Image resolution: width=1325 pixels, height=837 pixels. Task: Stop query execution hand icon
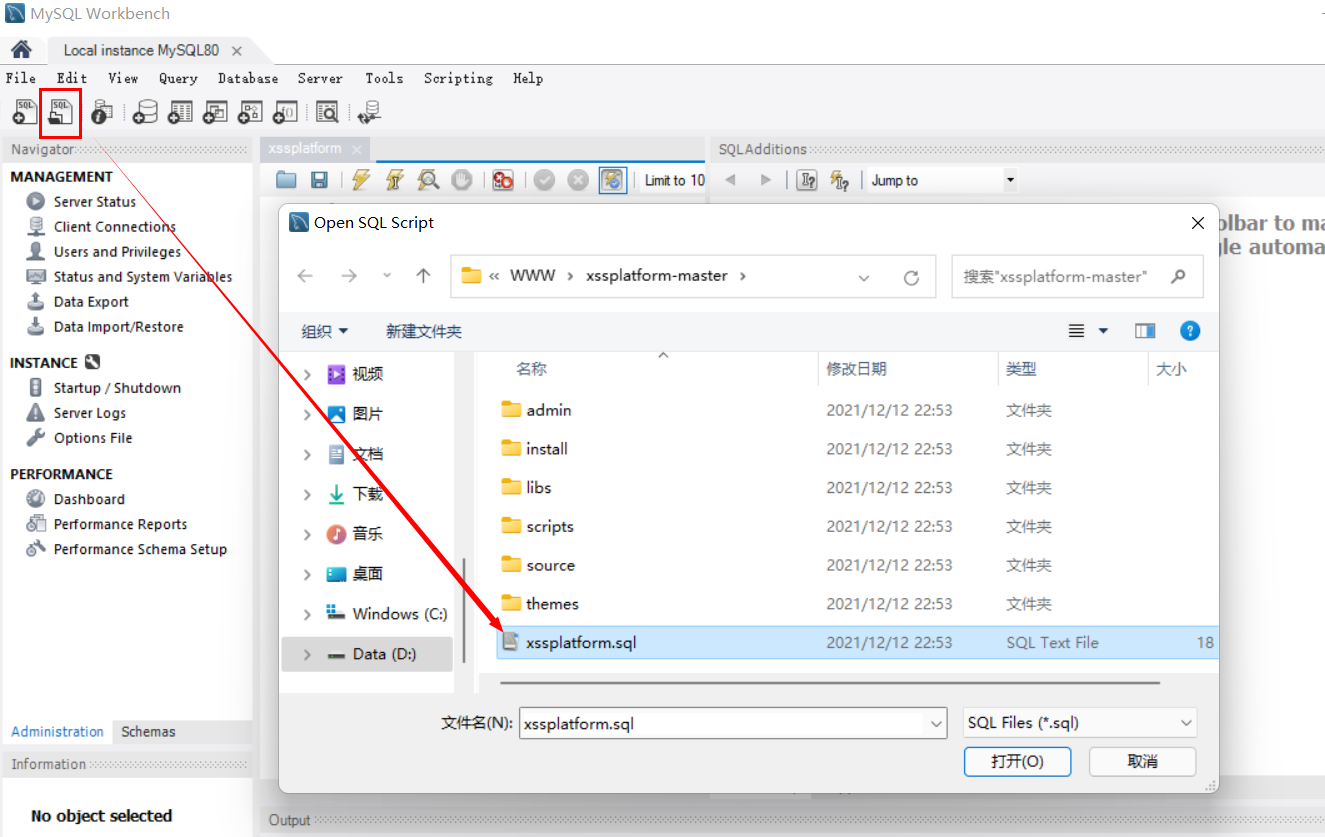pyautogui.click(x=461, y=180)
